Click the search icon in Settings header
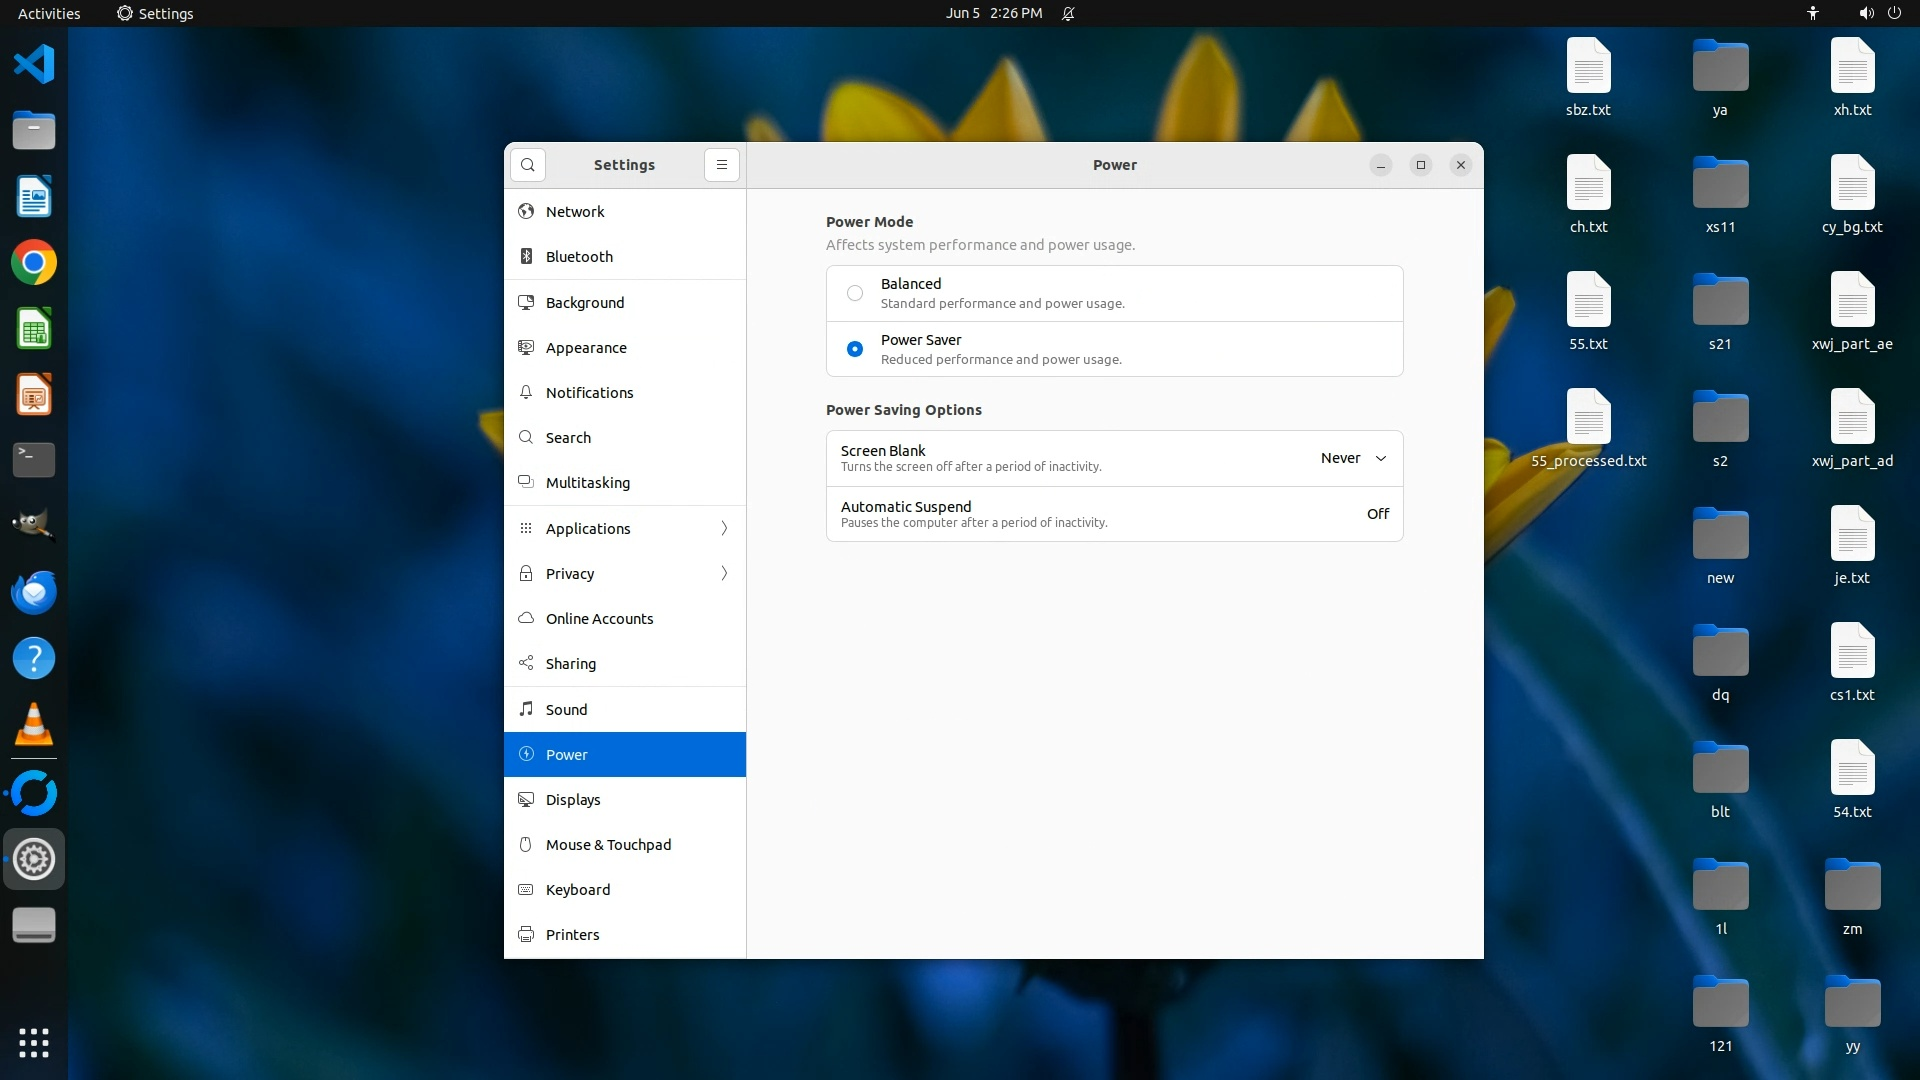The width and height of the screenshot is (1920, 1080). pos(527,165)
